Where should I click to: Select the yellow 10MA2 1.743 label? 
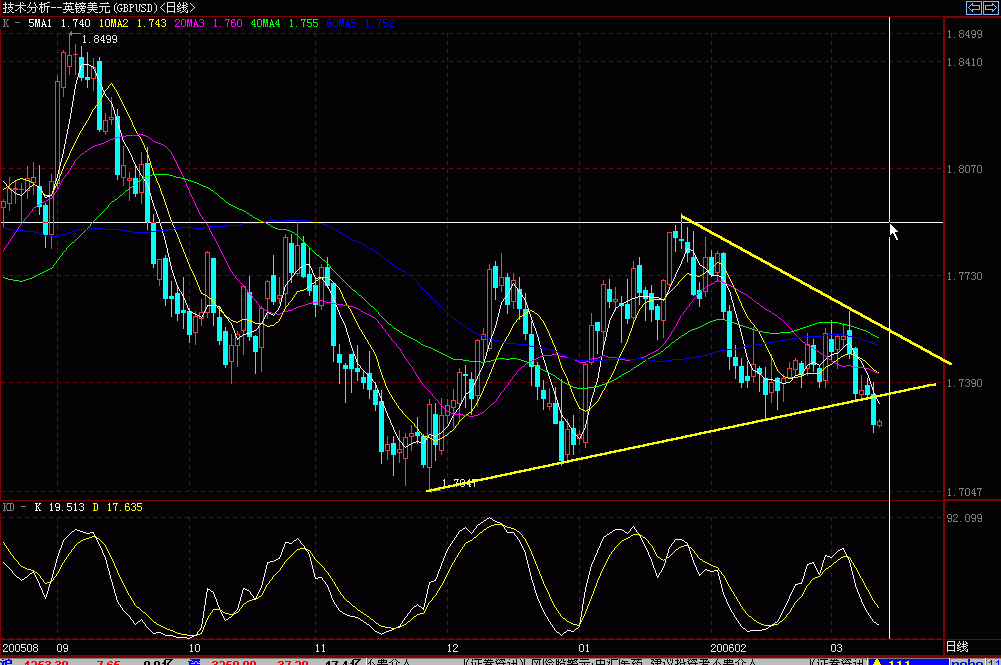[x=132, y=23]
